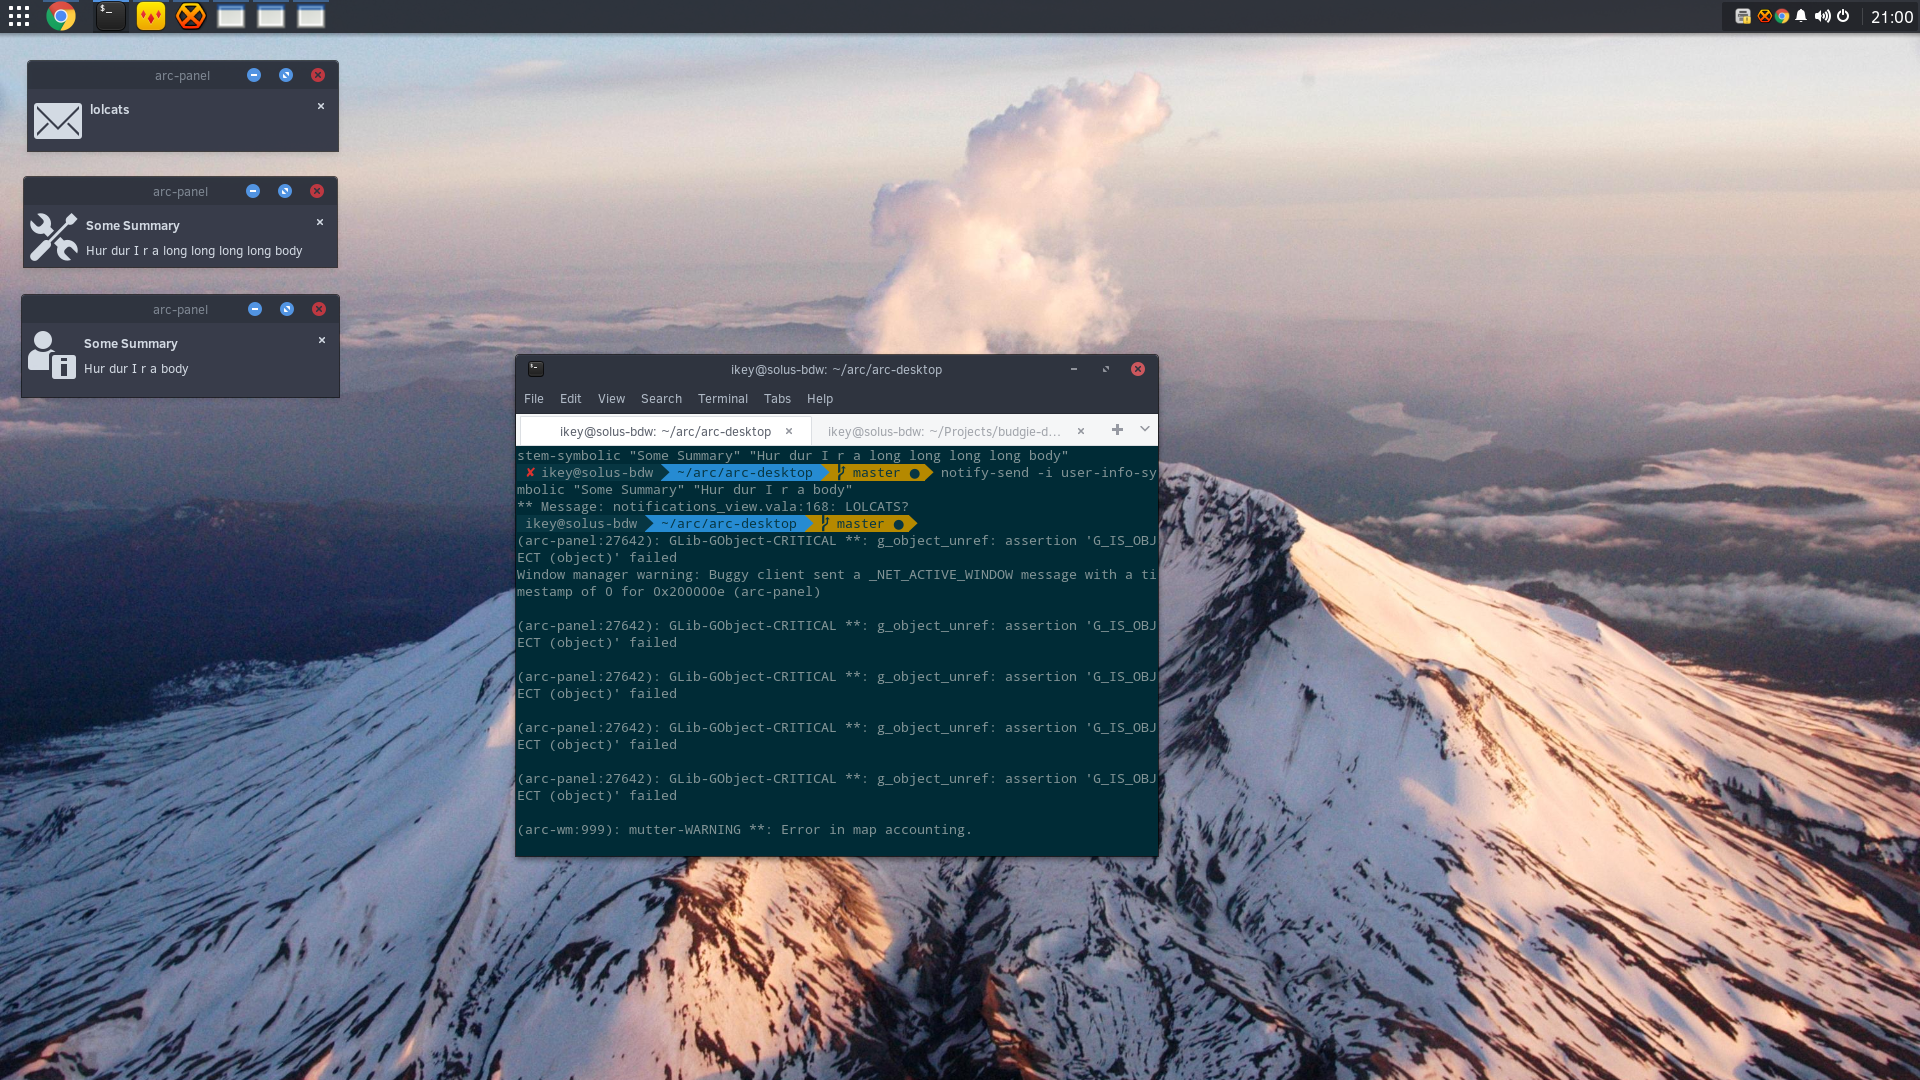Screen dimensions: 1920x1080
Task: Close the arc-panel window with the tools icon
Action: pos(317,191)
